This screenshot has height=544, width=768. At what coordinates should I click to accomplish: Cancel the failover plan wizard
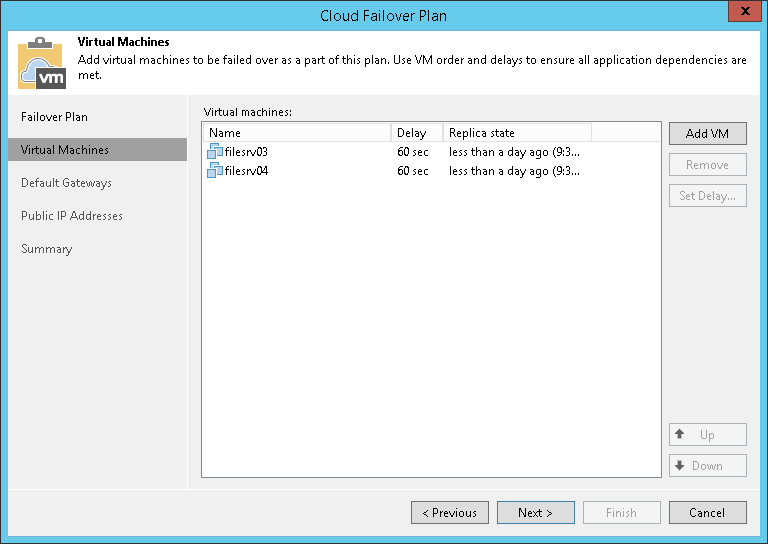(708, 513)
